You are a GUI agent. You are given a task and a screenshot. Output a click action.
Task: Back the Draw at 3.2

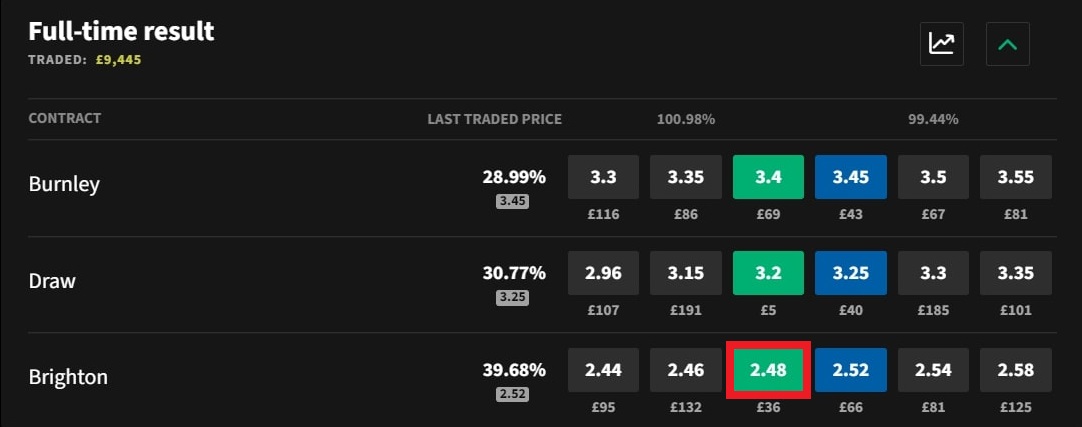(x=768, y=273)
